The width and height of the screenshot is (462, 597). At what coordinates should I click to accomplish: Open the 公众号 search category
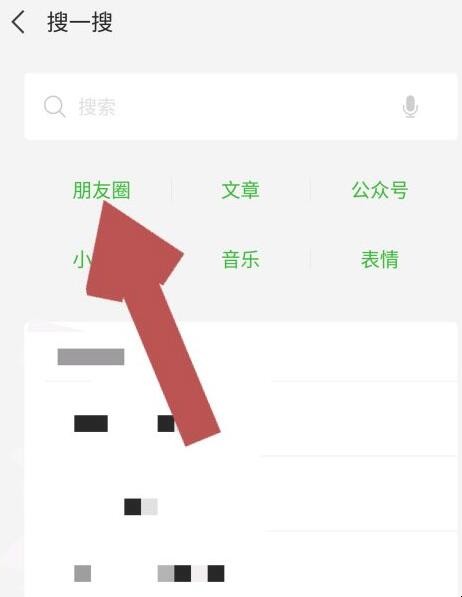point(380,190)
